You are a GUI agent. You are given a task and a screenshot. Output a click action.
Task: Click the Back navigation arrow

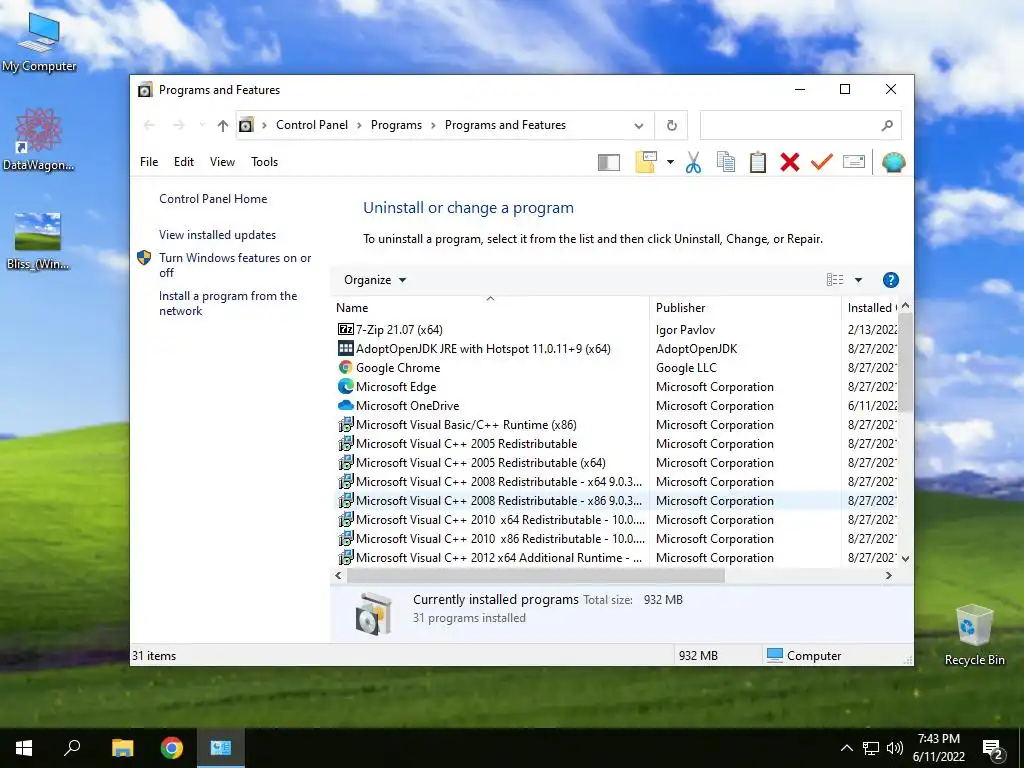pyautogui.click(x=149, y=125)
